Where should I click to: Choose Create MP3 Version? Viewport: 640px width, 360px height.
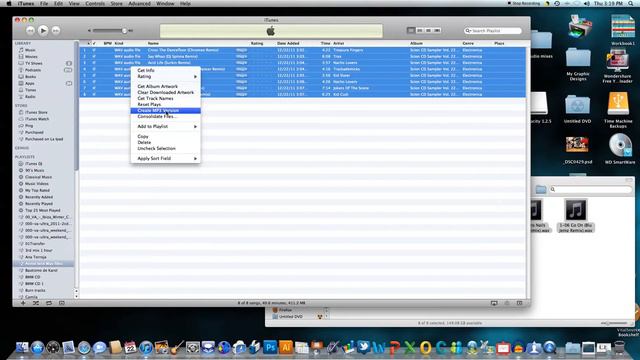pyautogui.click(x=165, y=110)
